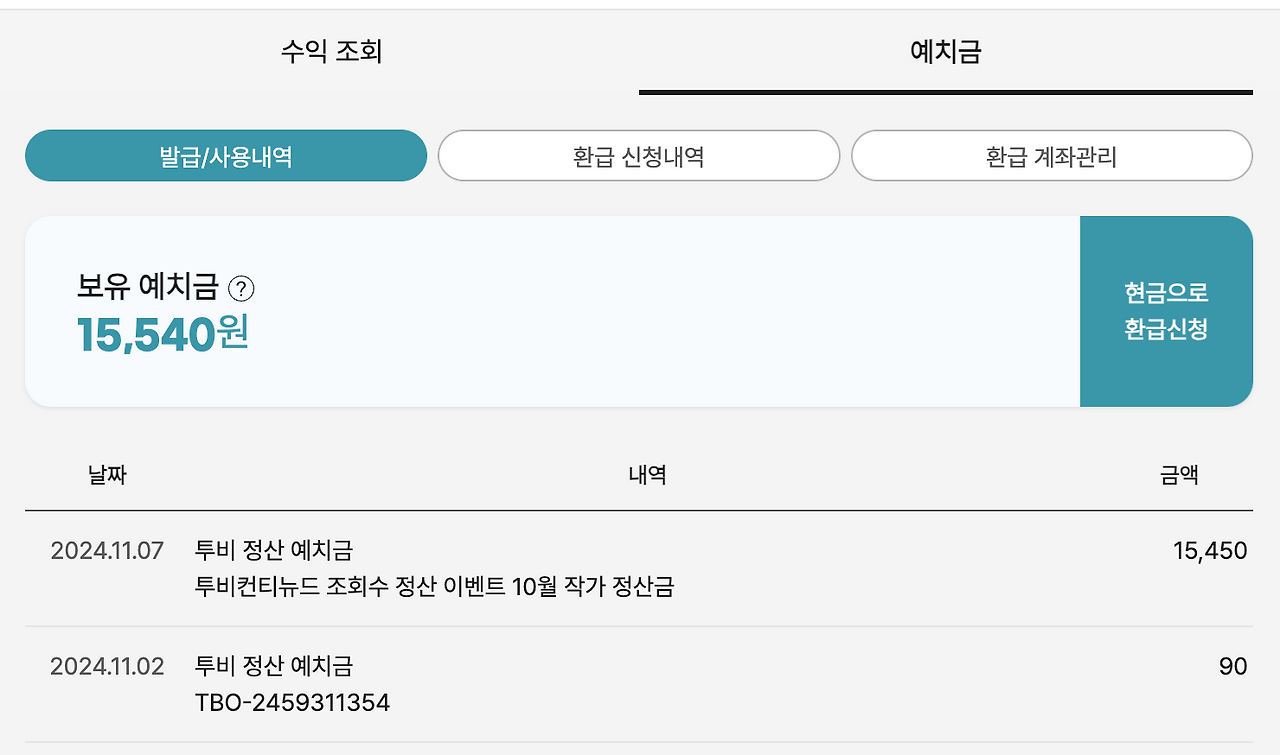The image size is (1280, 755).
Task: Switch to the 수익 조회 tab
Action: point(334,52)
